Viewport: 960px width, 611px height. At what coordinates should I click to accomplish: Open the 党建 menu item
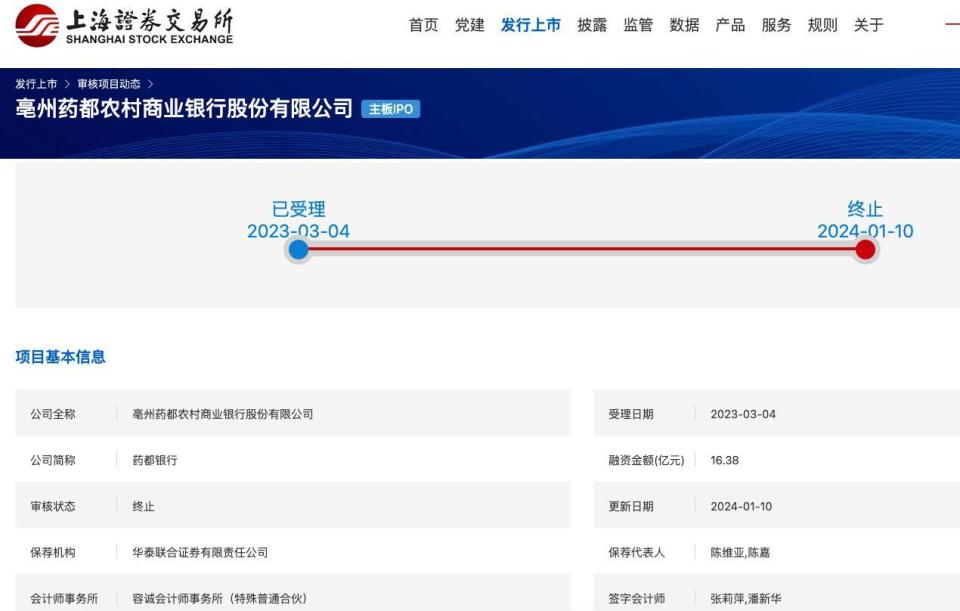click(x=469, y=24)
